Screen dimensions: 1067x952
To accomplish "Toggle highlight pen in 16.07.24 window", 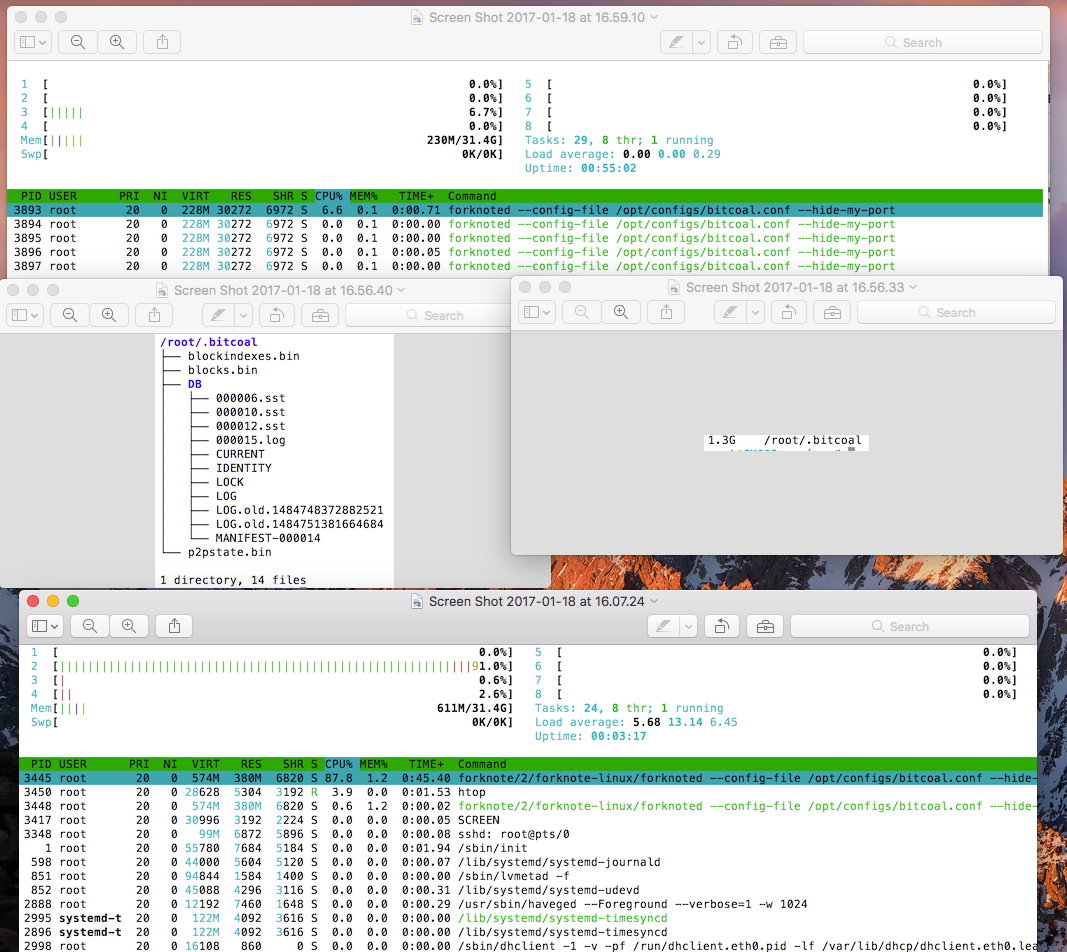I will pos(663,626).
